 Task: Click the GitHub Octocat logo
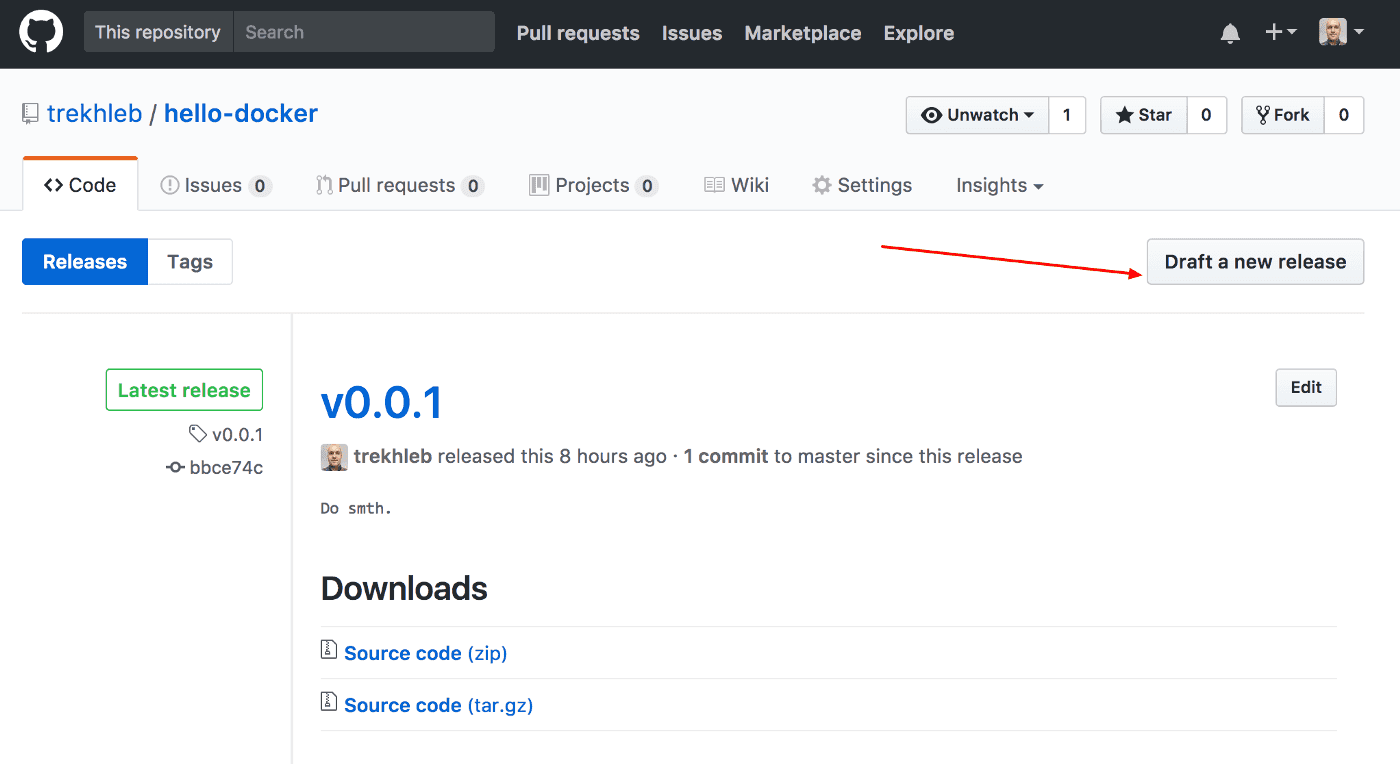[x=41, y=31]
